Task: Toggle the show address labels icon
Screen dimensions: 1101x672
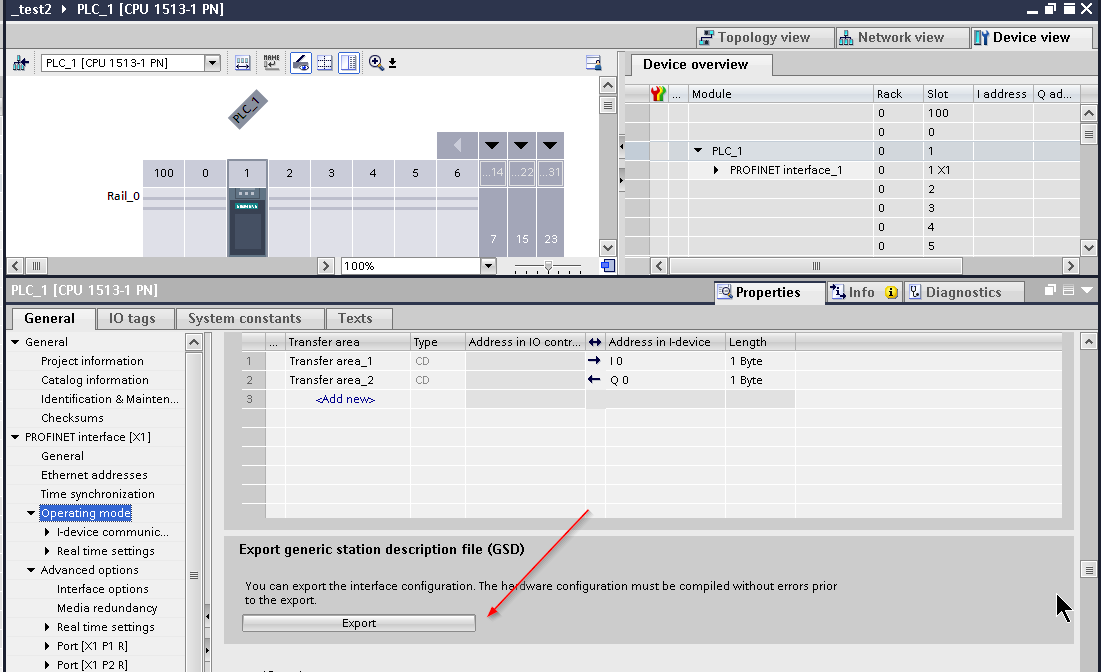Action: [301, 63]
